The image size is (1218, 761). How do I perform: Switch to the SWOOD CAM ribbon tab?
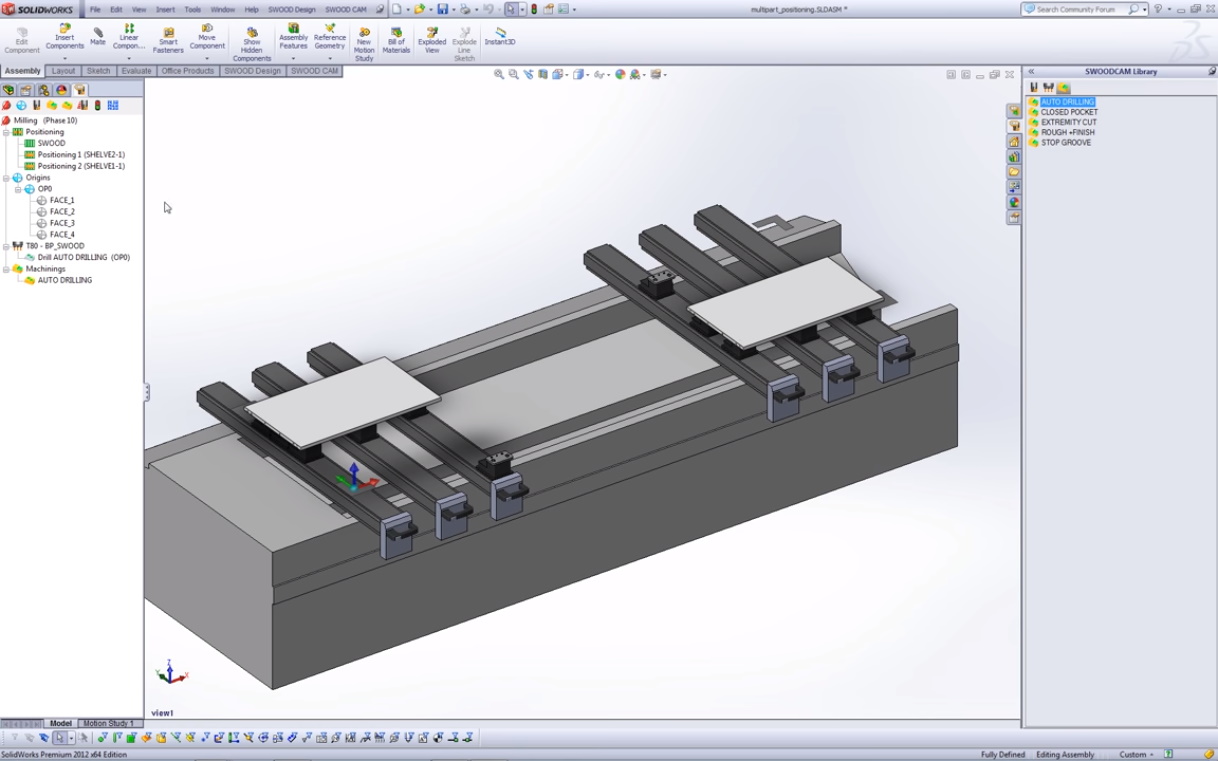315,71
